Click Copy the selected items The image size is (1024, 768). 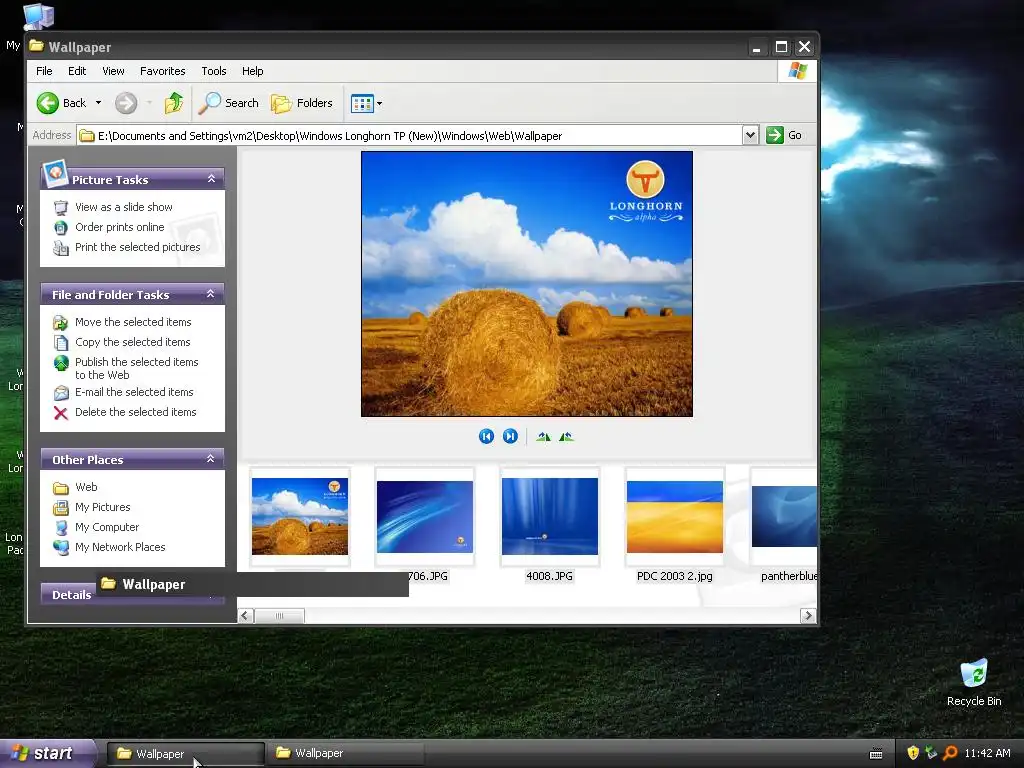click(133, 342)
